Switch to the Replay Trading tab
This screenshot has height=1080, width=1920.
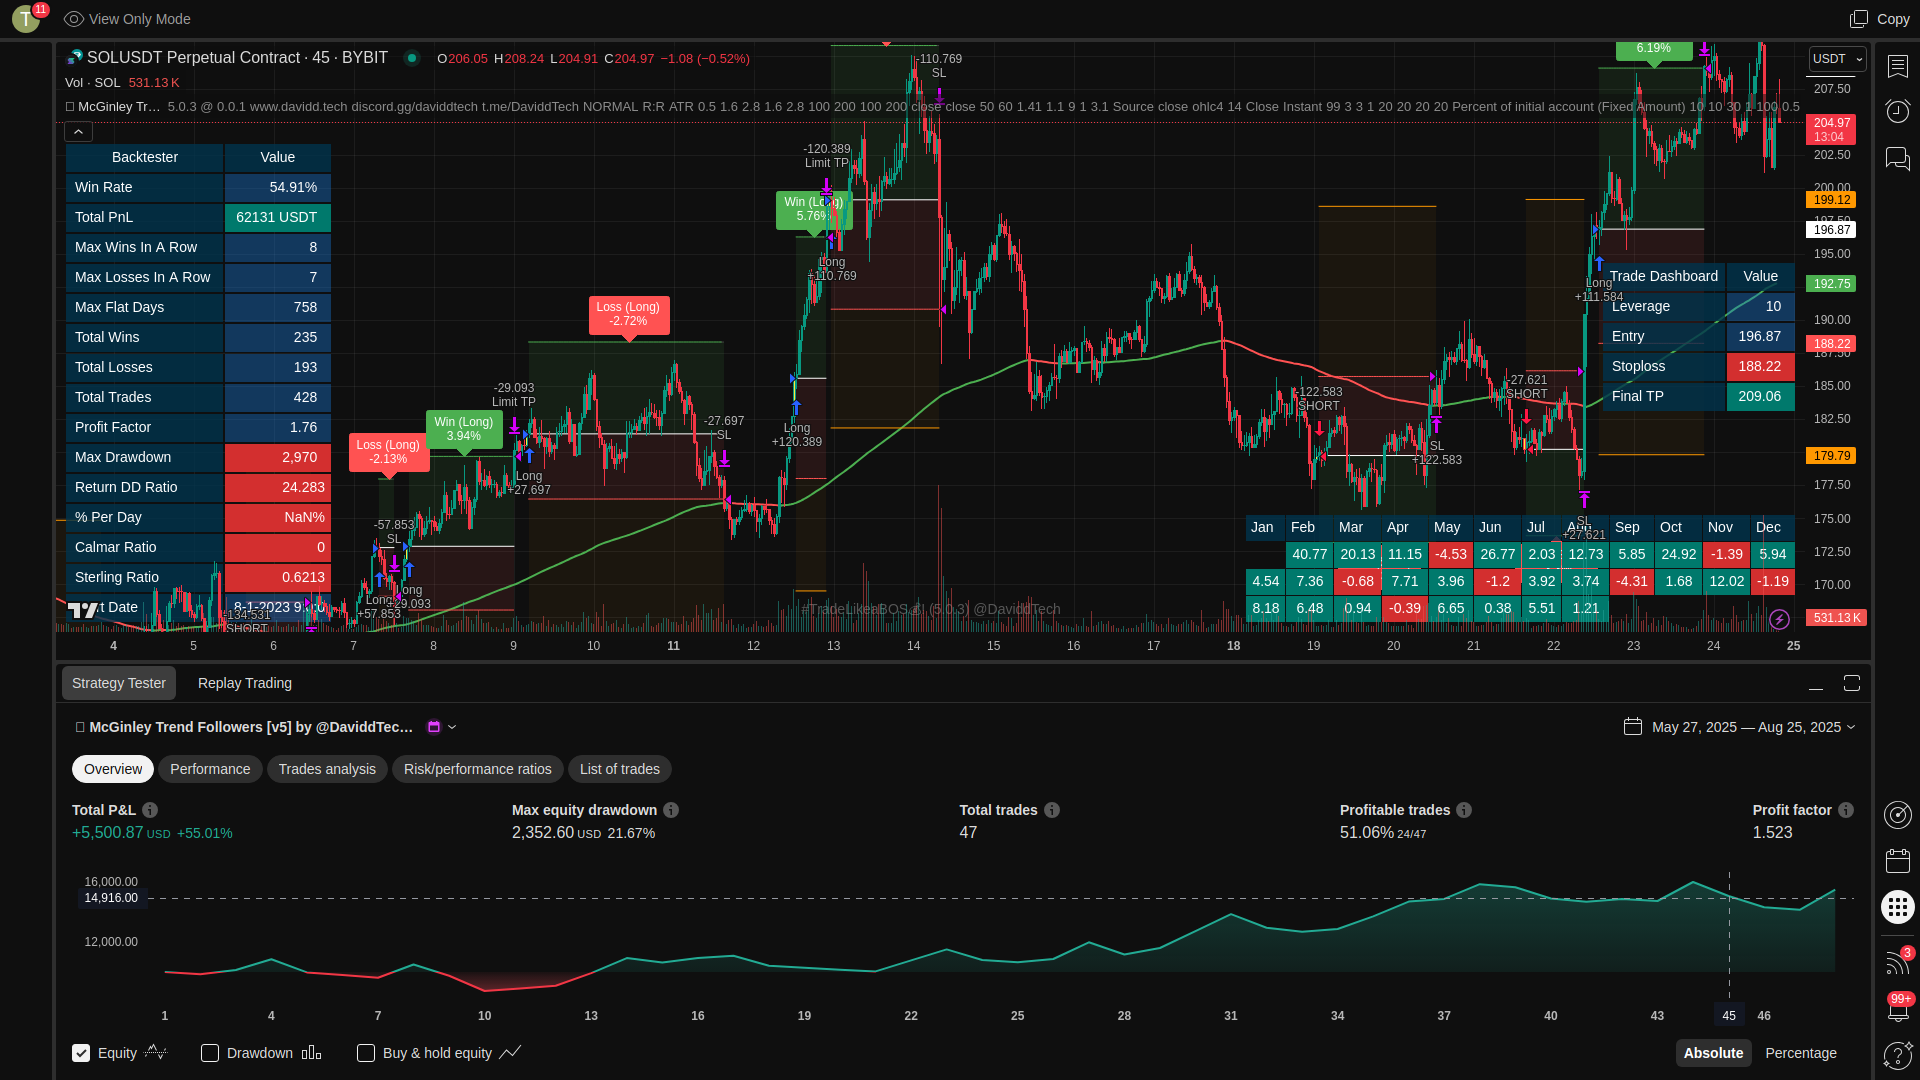pos(245,683)
